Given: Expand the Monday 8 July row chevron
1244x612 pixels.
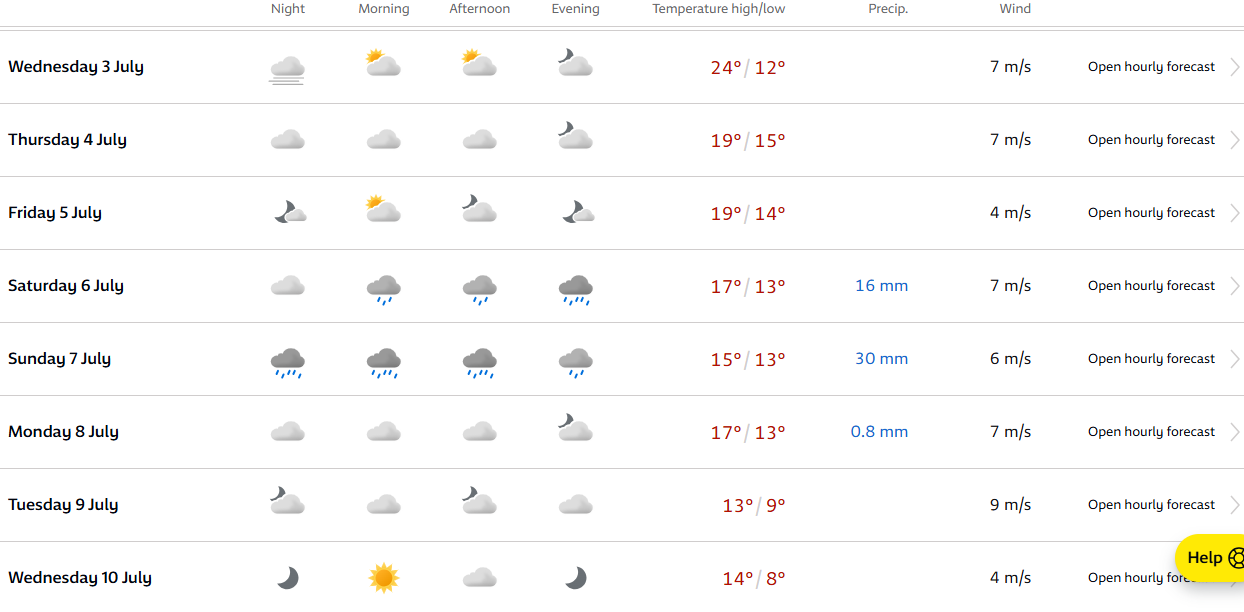Looking at the screenshot, I should pos(1235,432).
